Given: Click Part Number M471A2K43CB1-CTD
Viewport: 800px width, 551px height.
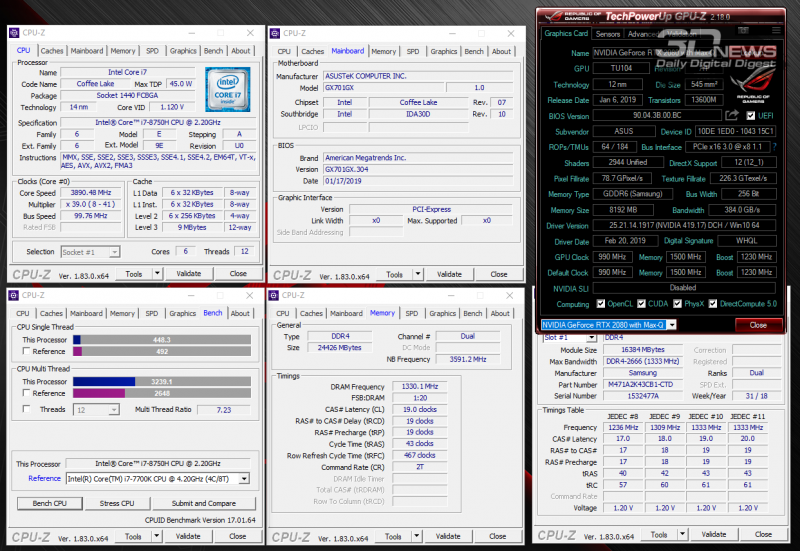Looking at the screenshot, I should click(x=643, y=385).
